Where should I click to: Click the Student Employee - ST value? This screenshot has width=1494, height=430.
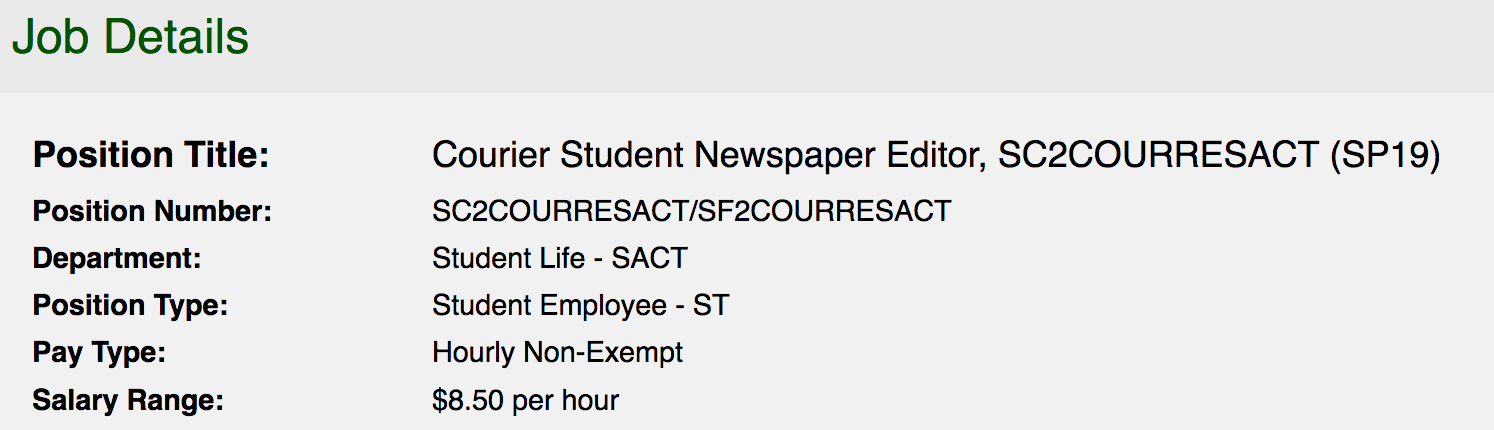coord(581,305)
